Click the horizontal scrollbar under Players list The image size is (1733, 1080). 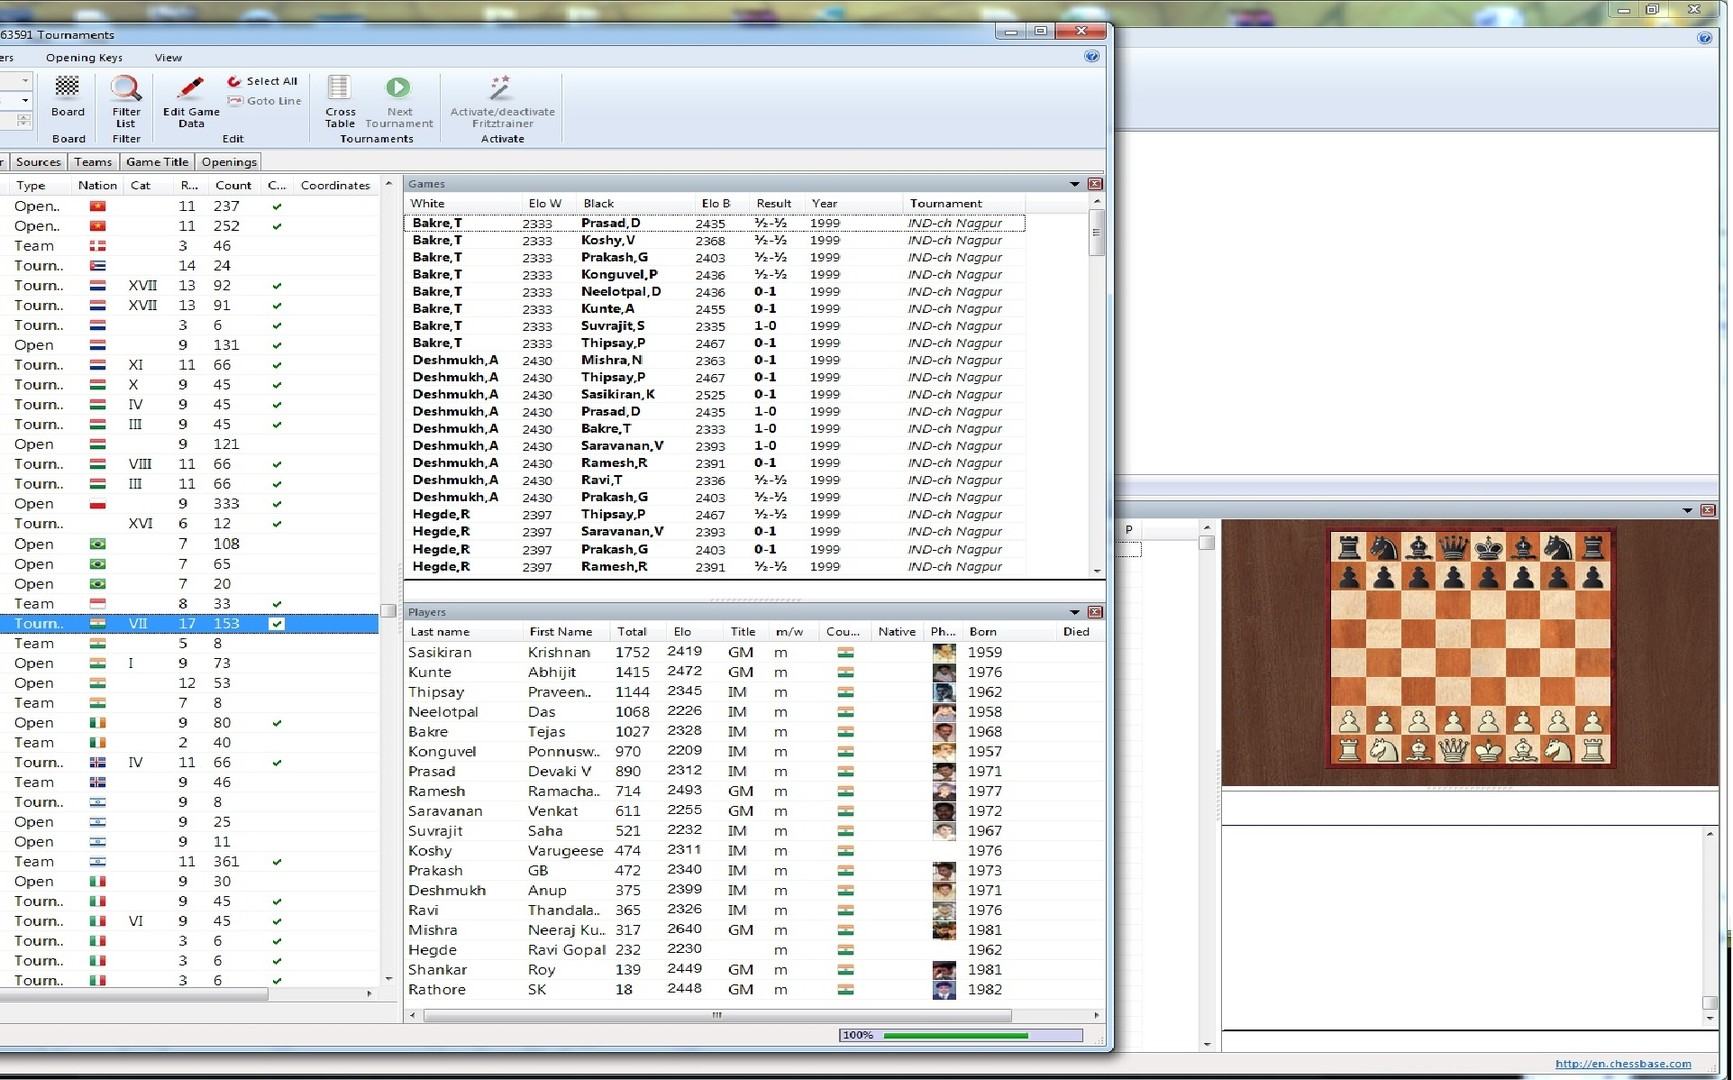pos(716,1015)
